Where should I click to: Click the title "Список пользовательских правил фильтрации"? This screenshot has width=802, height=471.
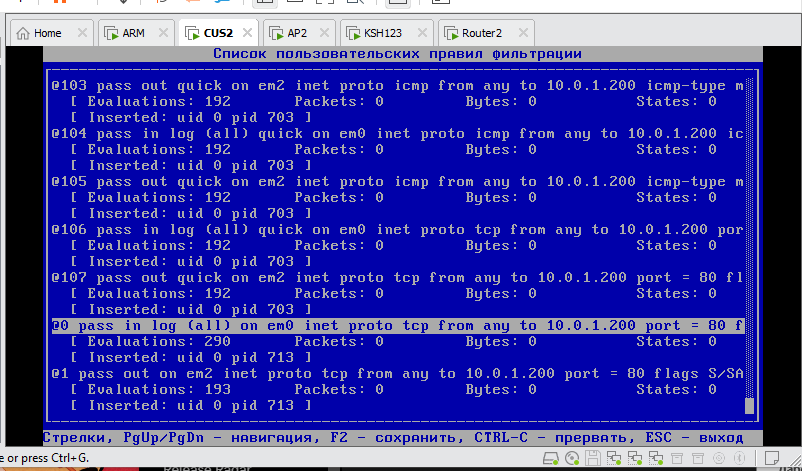(397, 54)
